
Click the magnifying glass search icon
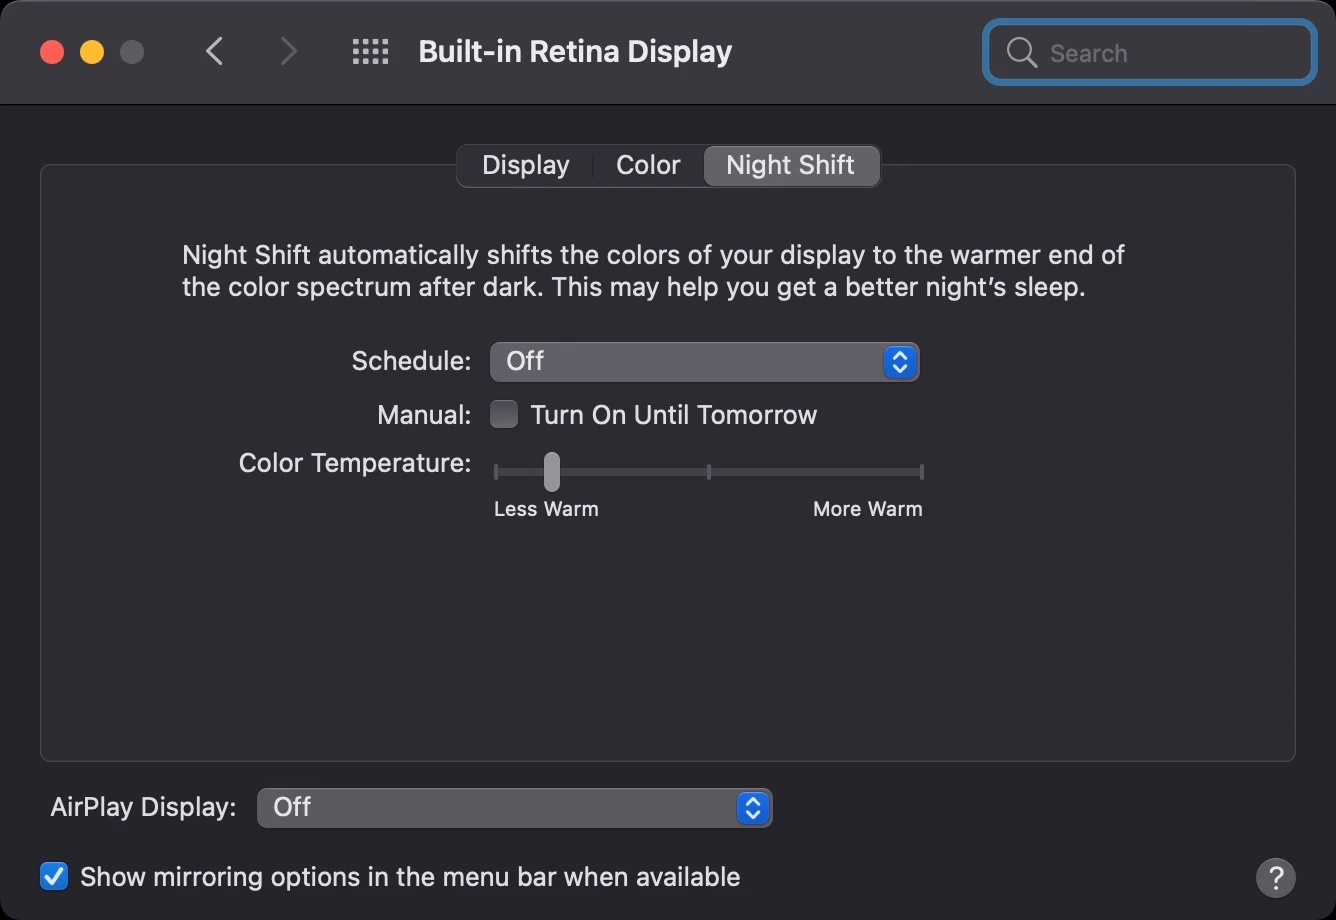click(x=1021, y=53)
